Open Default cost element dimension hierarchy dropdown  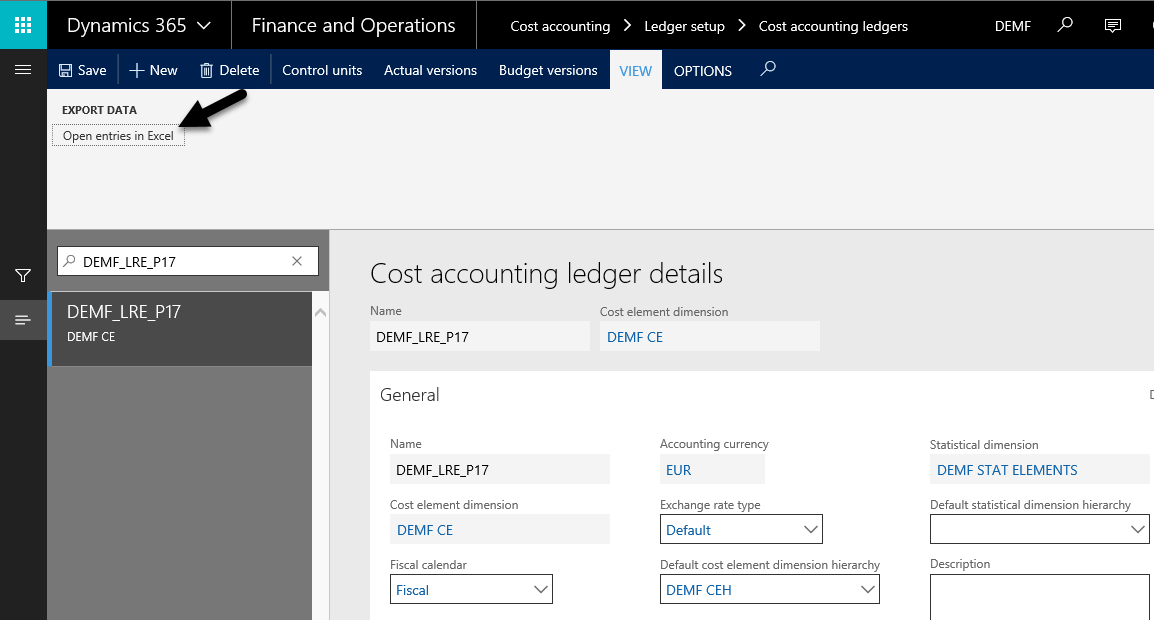(866, 590)
